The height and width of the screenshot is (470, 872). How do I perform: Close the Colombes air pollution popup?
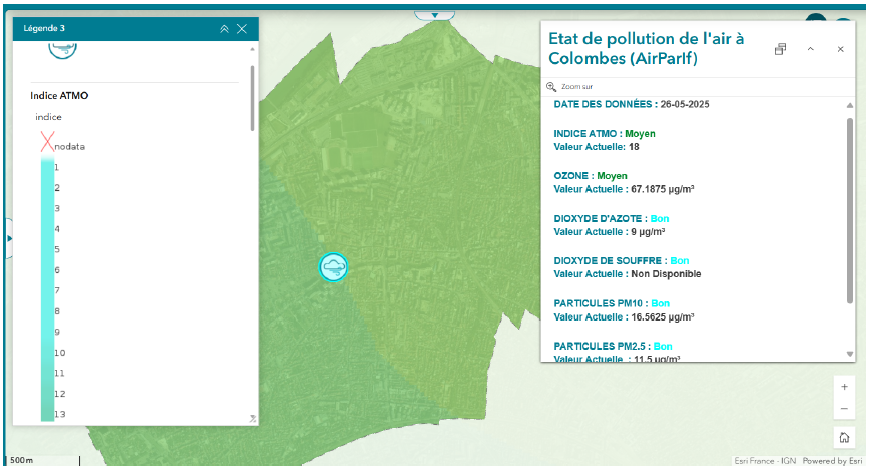[840, 49]
